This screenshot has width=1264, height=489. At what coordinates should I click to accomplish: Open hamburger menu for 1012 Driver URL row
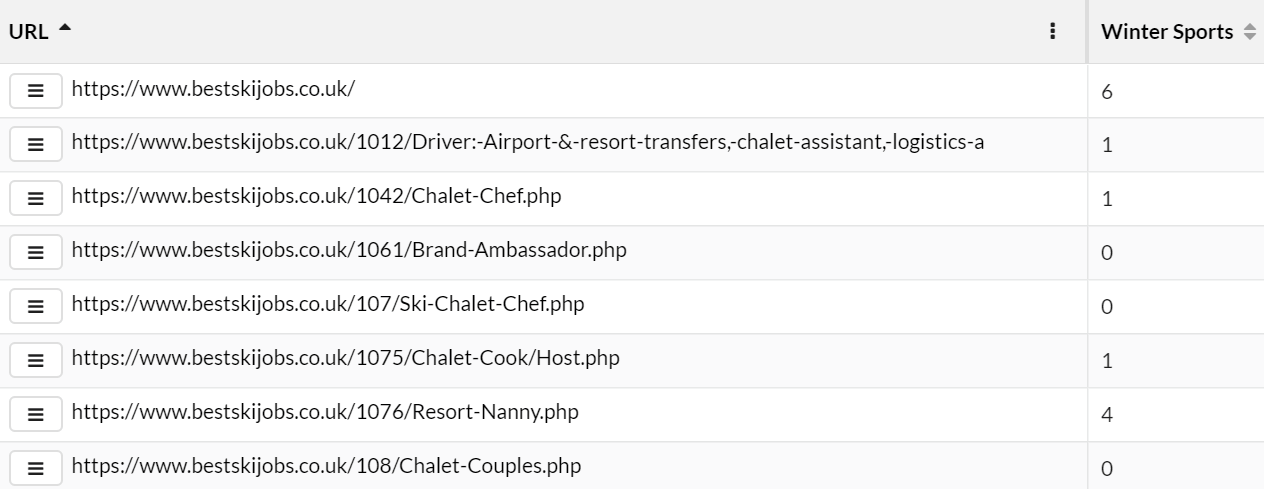(36, 144)
